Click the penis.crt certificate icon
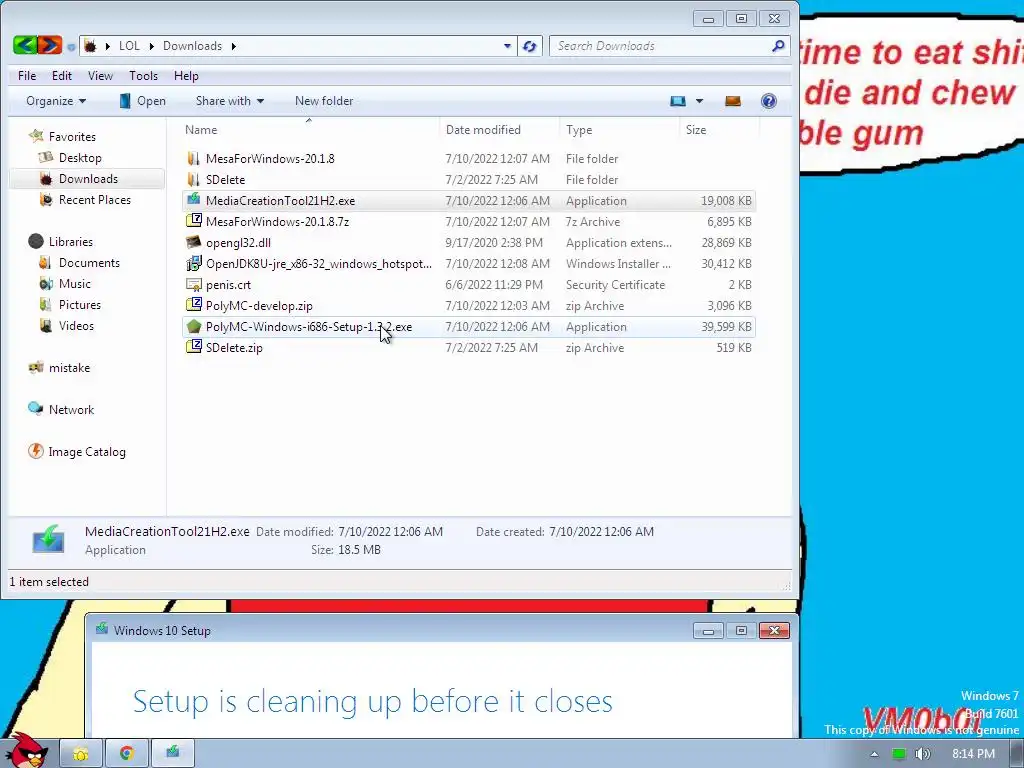The height and width of the screenshot is (768, 1024). coord(193,285)
